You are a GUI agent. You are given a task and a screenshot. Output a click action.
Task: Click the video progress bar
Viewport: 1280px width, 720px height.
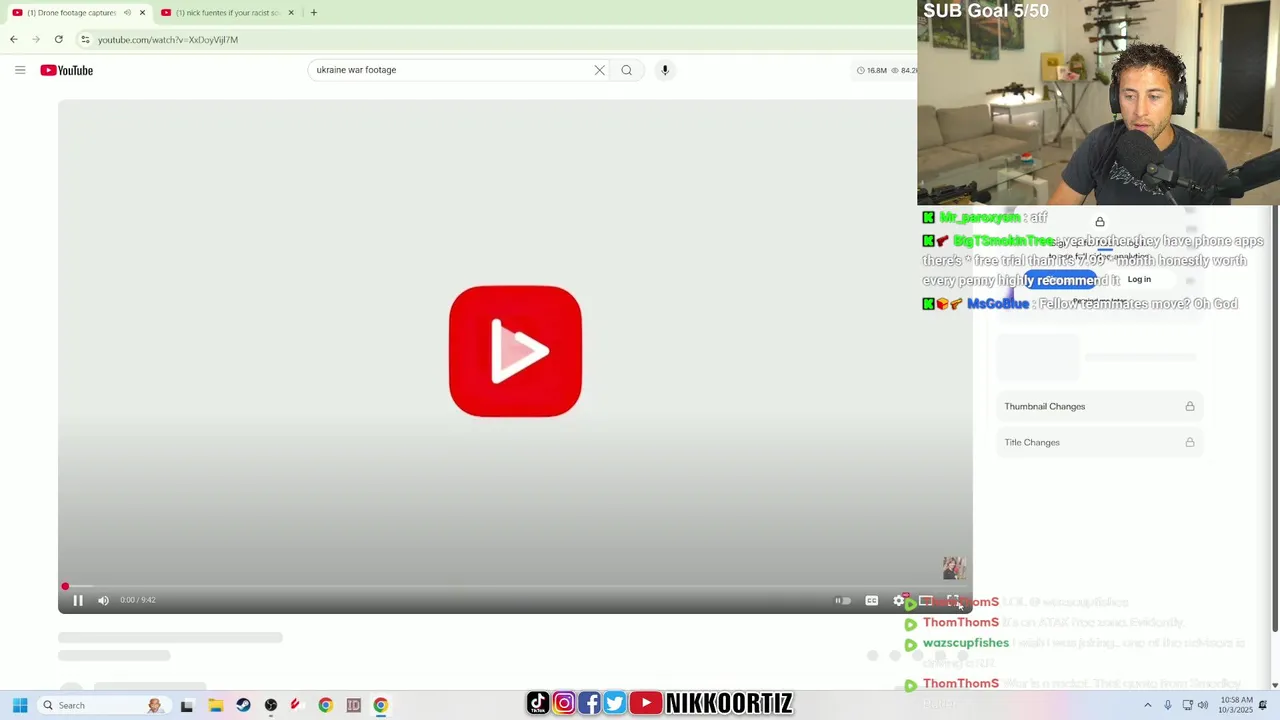pyautogui.click(x=515, y=587)
